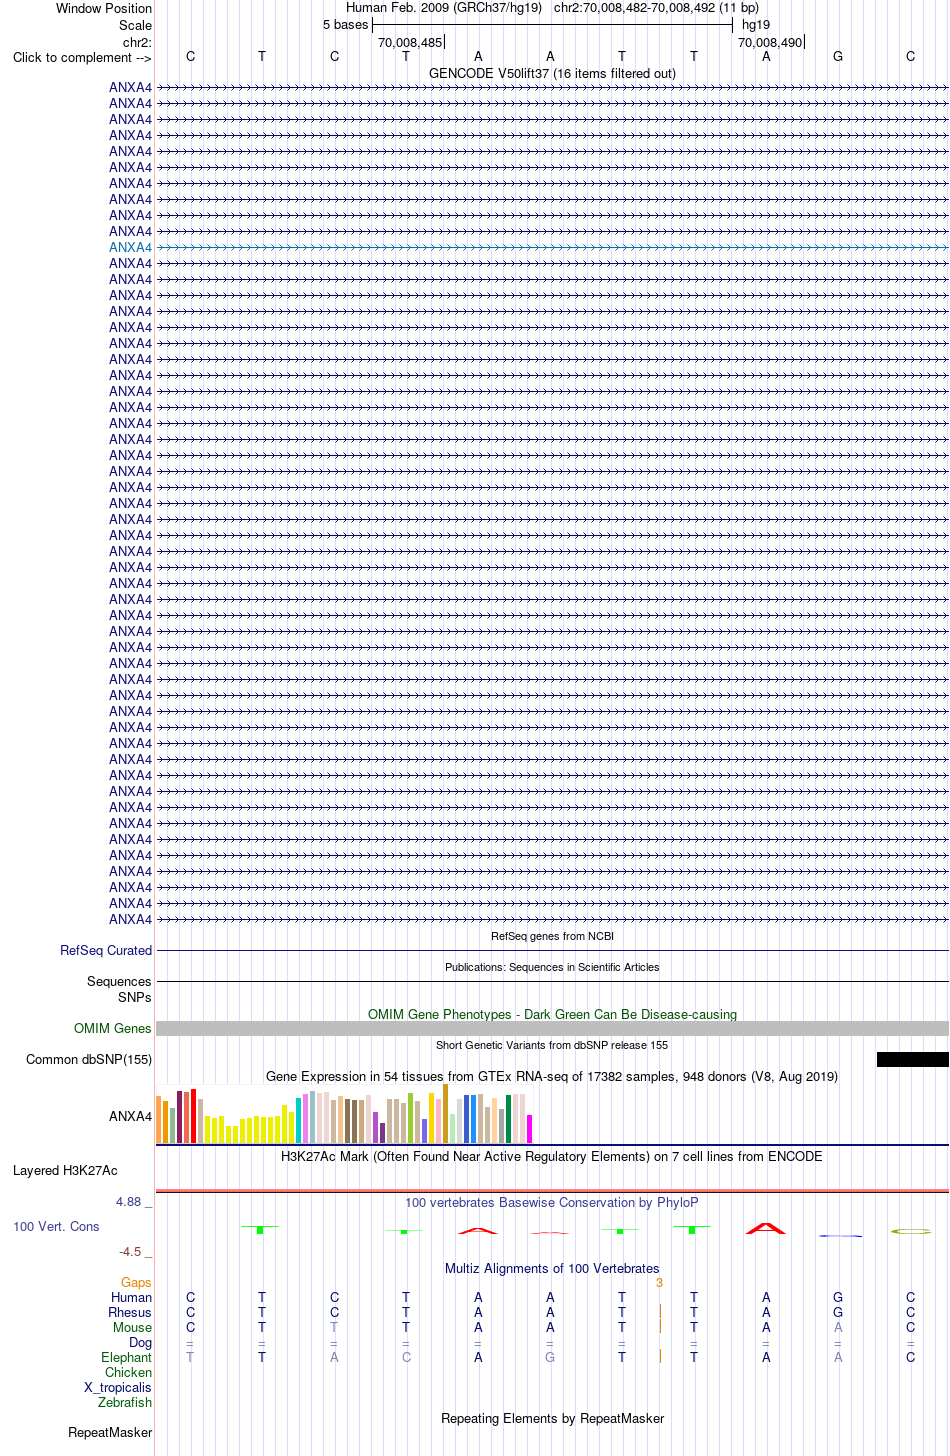Screen dimensions: 950x1456
Task: Click the 'chr2:' ruler label
Action: coord(137,42)
